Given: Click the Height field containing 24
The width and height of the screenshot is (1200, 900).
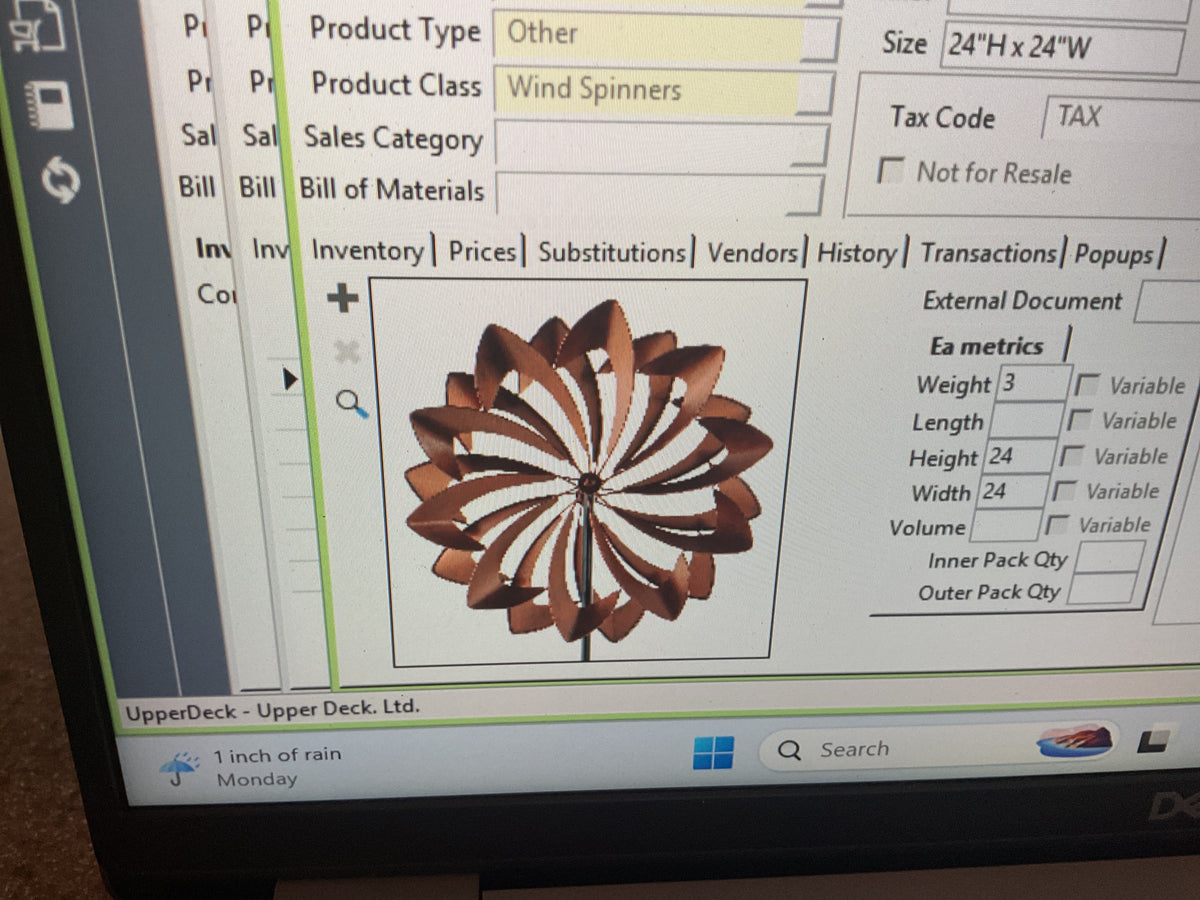Looking at the screenshot, I should pyautogui.click(x=1017, y=457).
